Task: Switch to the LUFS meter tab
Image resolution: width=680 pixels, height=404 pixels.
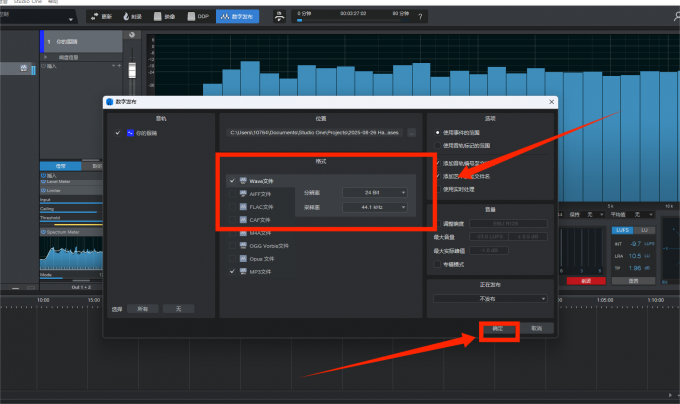Action: click(x=619, y=229)
